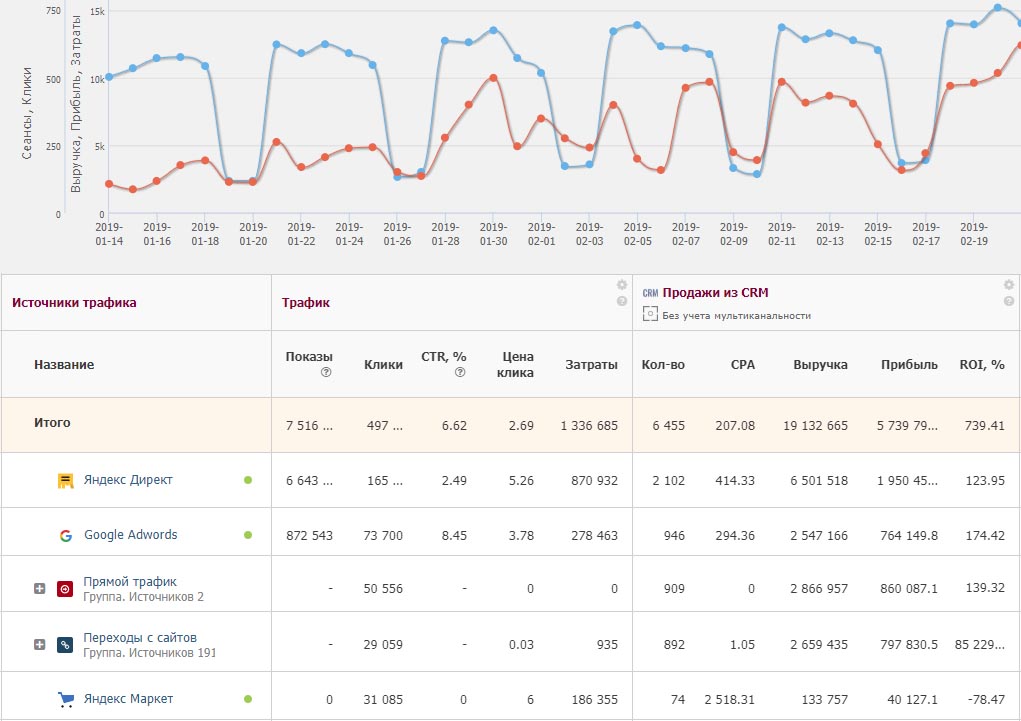The width and height of the screenshot is (1021, 721).
Task: Click Google Adwords clicks 73 700
Action: tap(383, 535)
